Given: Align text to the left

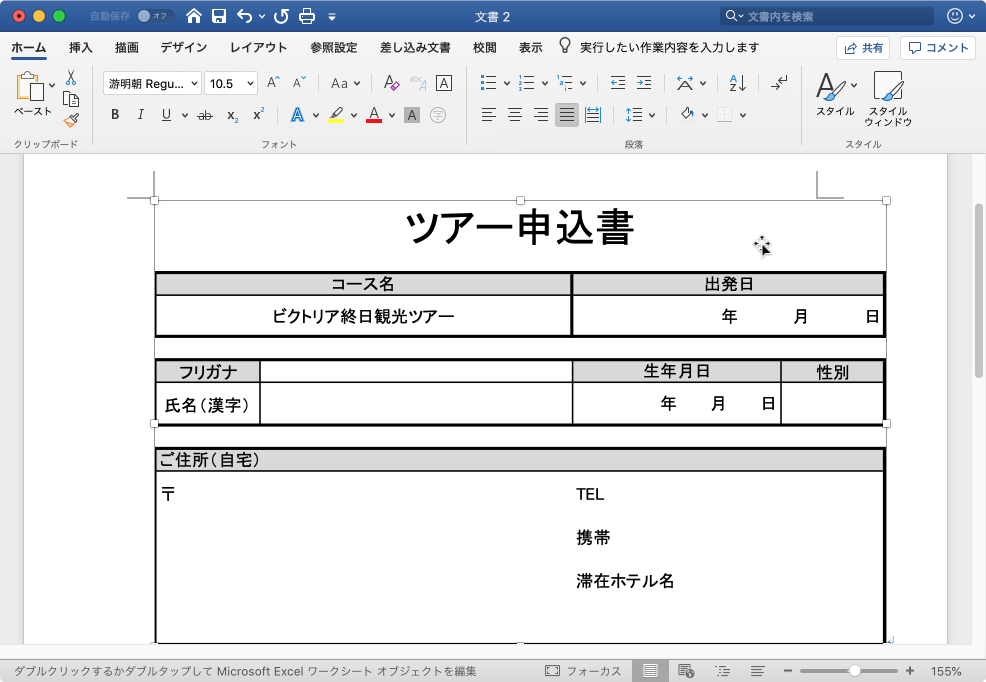Looking at the screenshot, I should 489,114.
